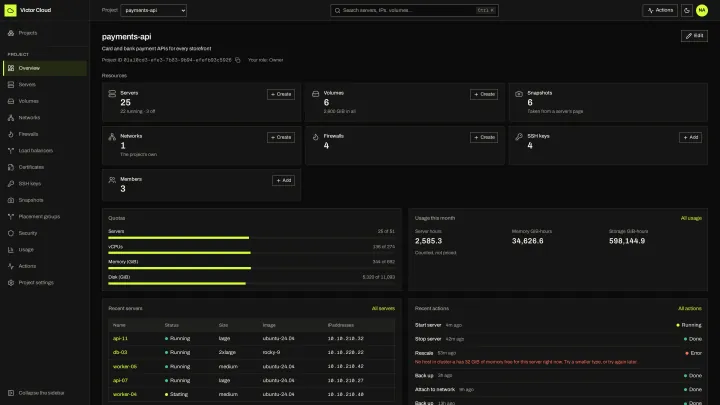
Task: Click the Server hours value 2,585.3
Action: click(428, 241)
